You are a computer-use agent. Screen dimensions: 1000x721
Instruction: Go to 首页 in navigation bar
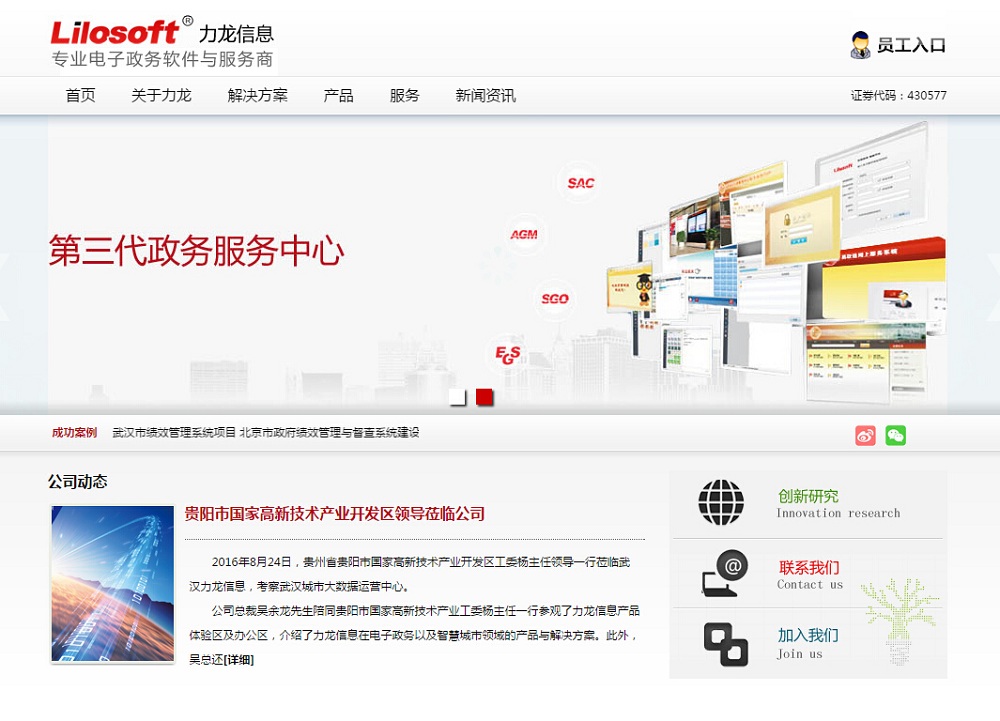click(x=80, y=96)
